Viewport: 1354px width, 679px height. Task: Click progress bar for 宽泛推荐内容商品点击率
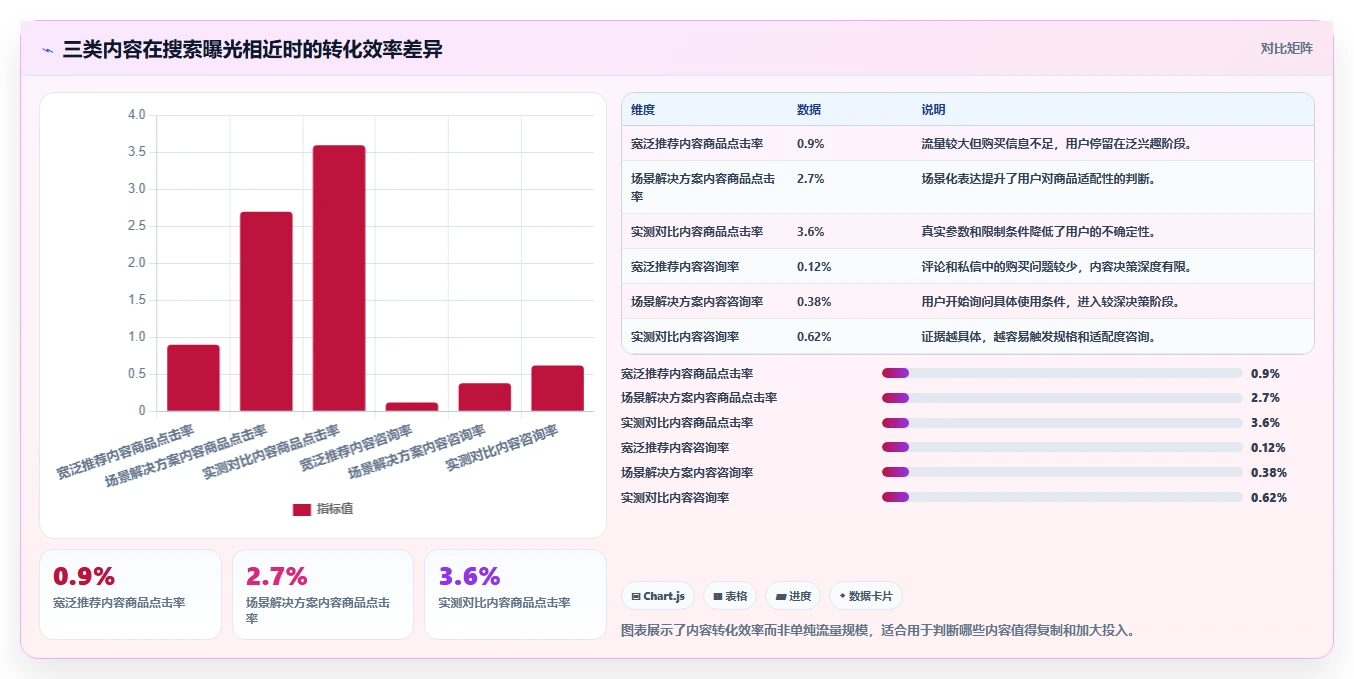(x=1062, y=374)
